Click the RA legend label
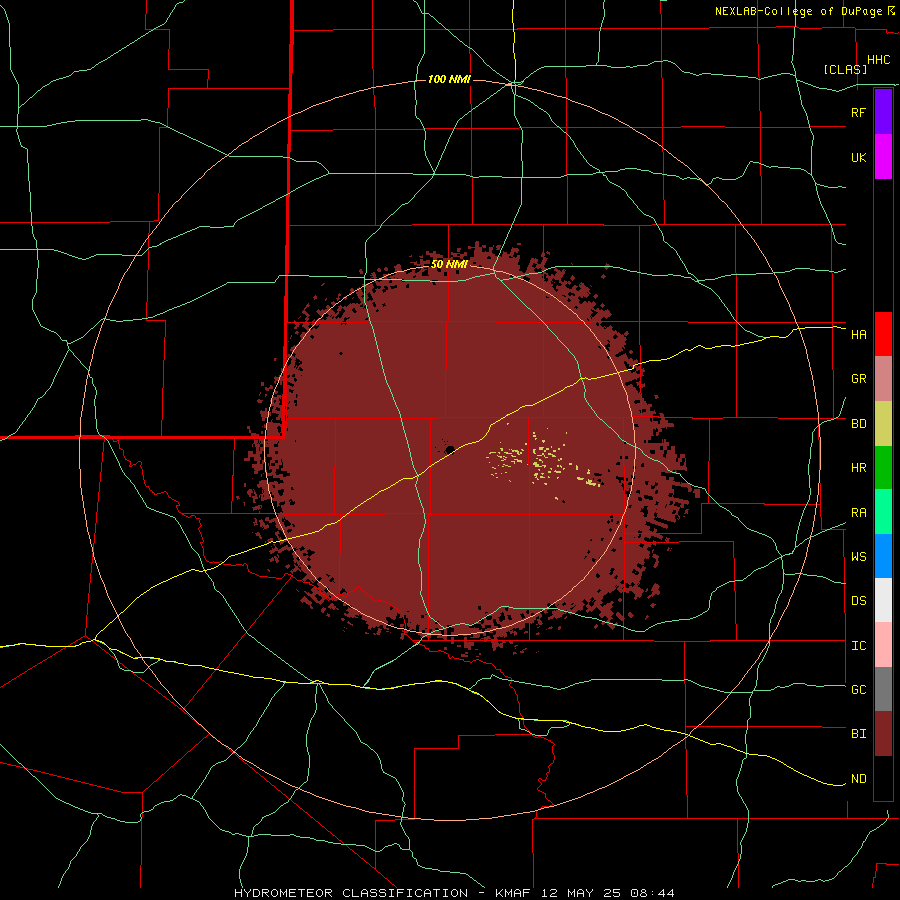This screenshot has width=900, height=900. coord(858,513)
